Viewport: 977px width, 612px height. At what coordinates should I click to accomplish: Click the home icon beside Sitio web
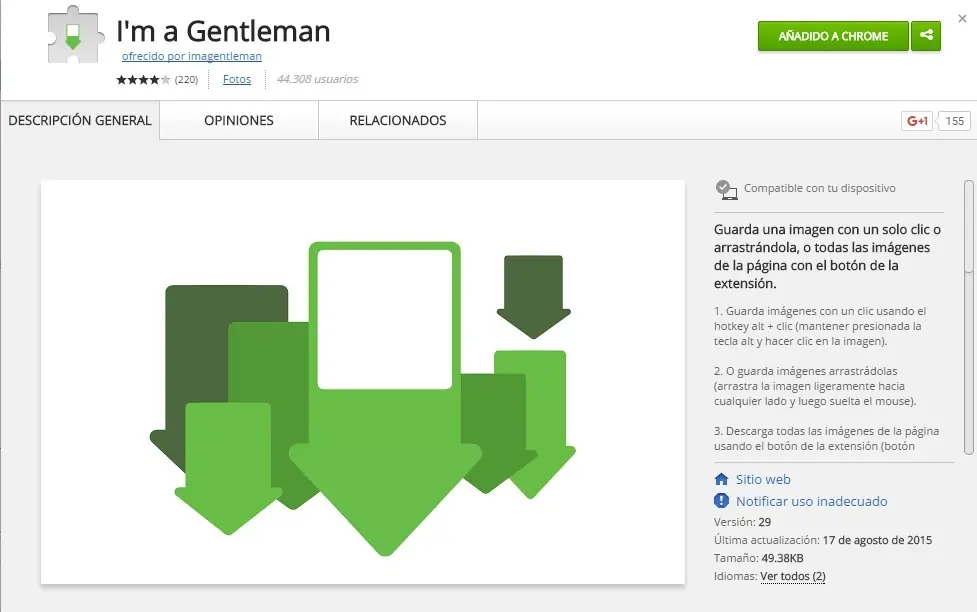(x=721, y=479)
